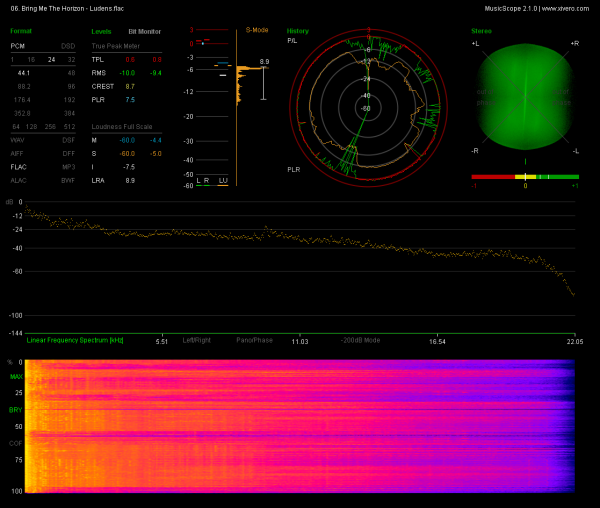The width and height of the screenshot is (600, 508).
Task: Click the P/L label in History panel
Action: point(292,41)
